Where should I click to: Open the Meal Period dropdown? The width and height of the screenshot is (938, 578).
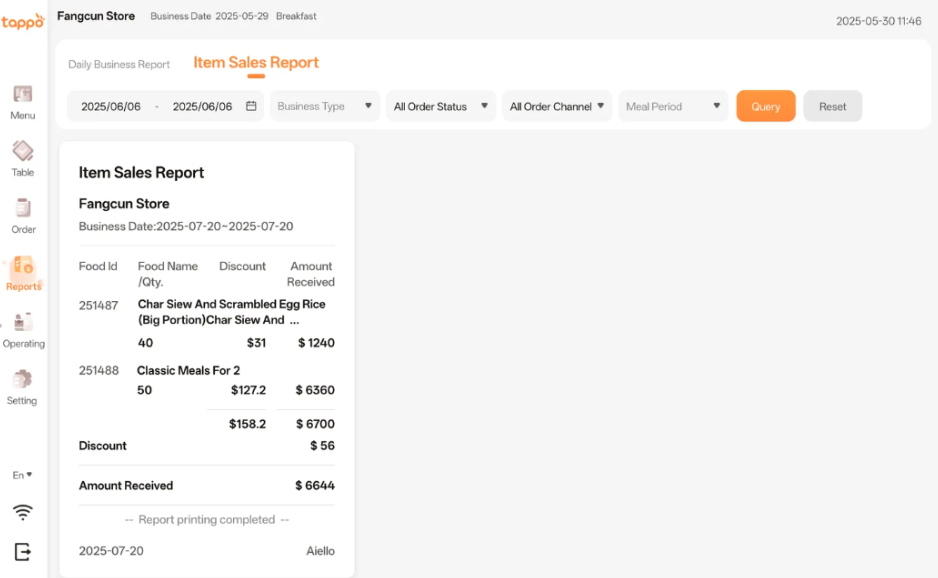click(x=673, y=106)
